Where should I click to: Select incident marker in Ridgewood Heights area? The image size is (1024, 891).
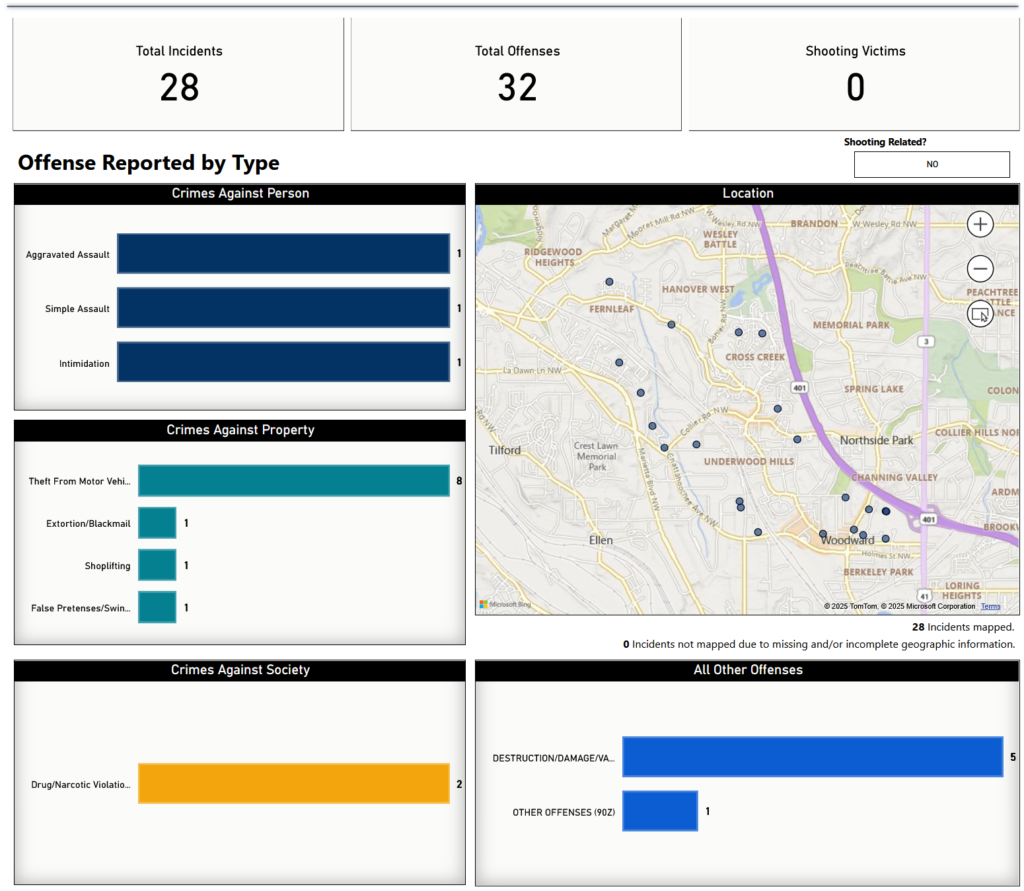click(609, 282)
